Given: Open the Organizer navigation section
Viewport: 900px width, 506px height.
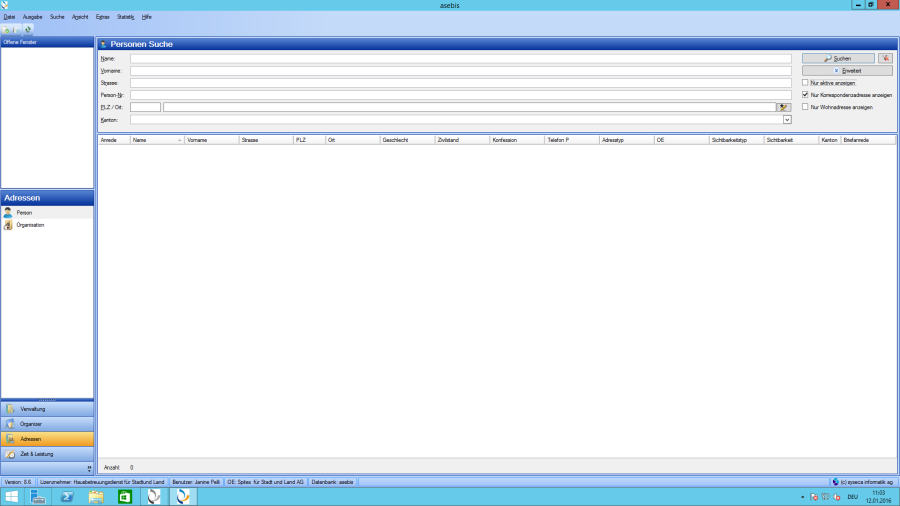Looking at the screenshot, I should 47,424.
